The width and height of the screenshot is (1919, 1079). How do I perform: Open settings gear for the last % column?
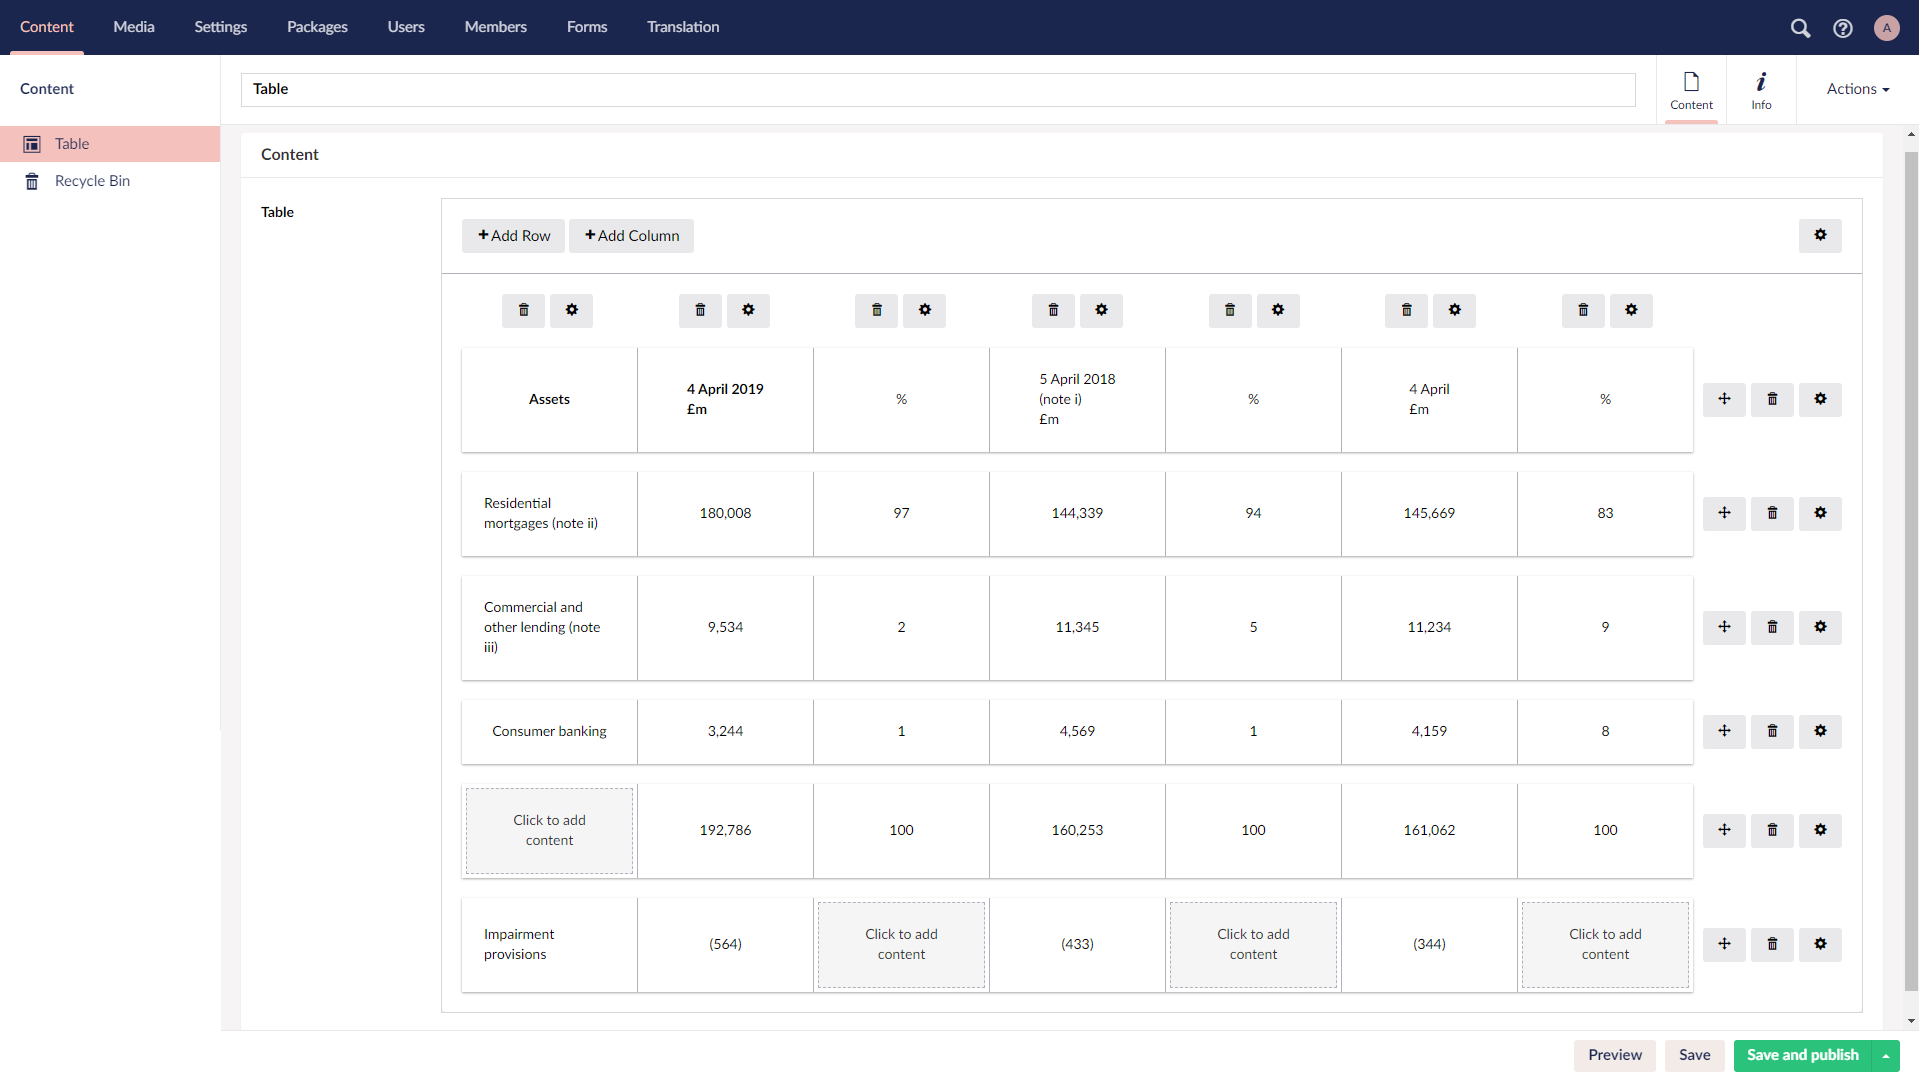tap(1631, 310)
